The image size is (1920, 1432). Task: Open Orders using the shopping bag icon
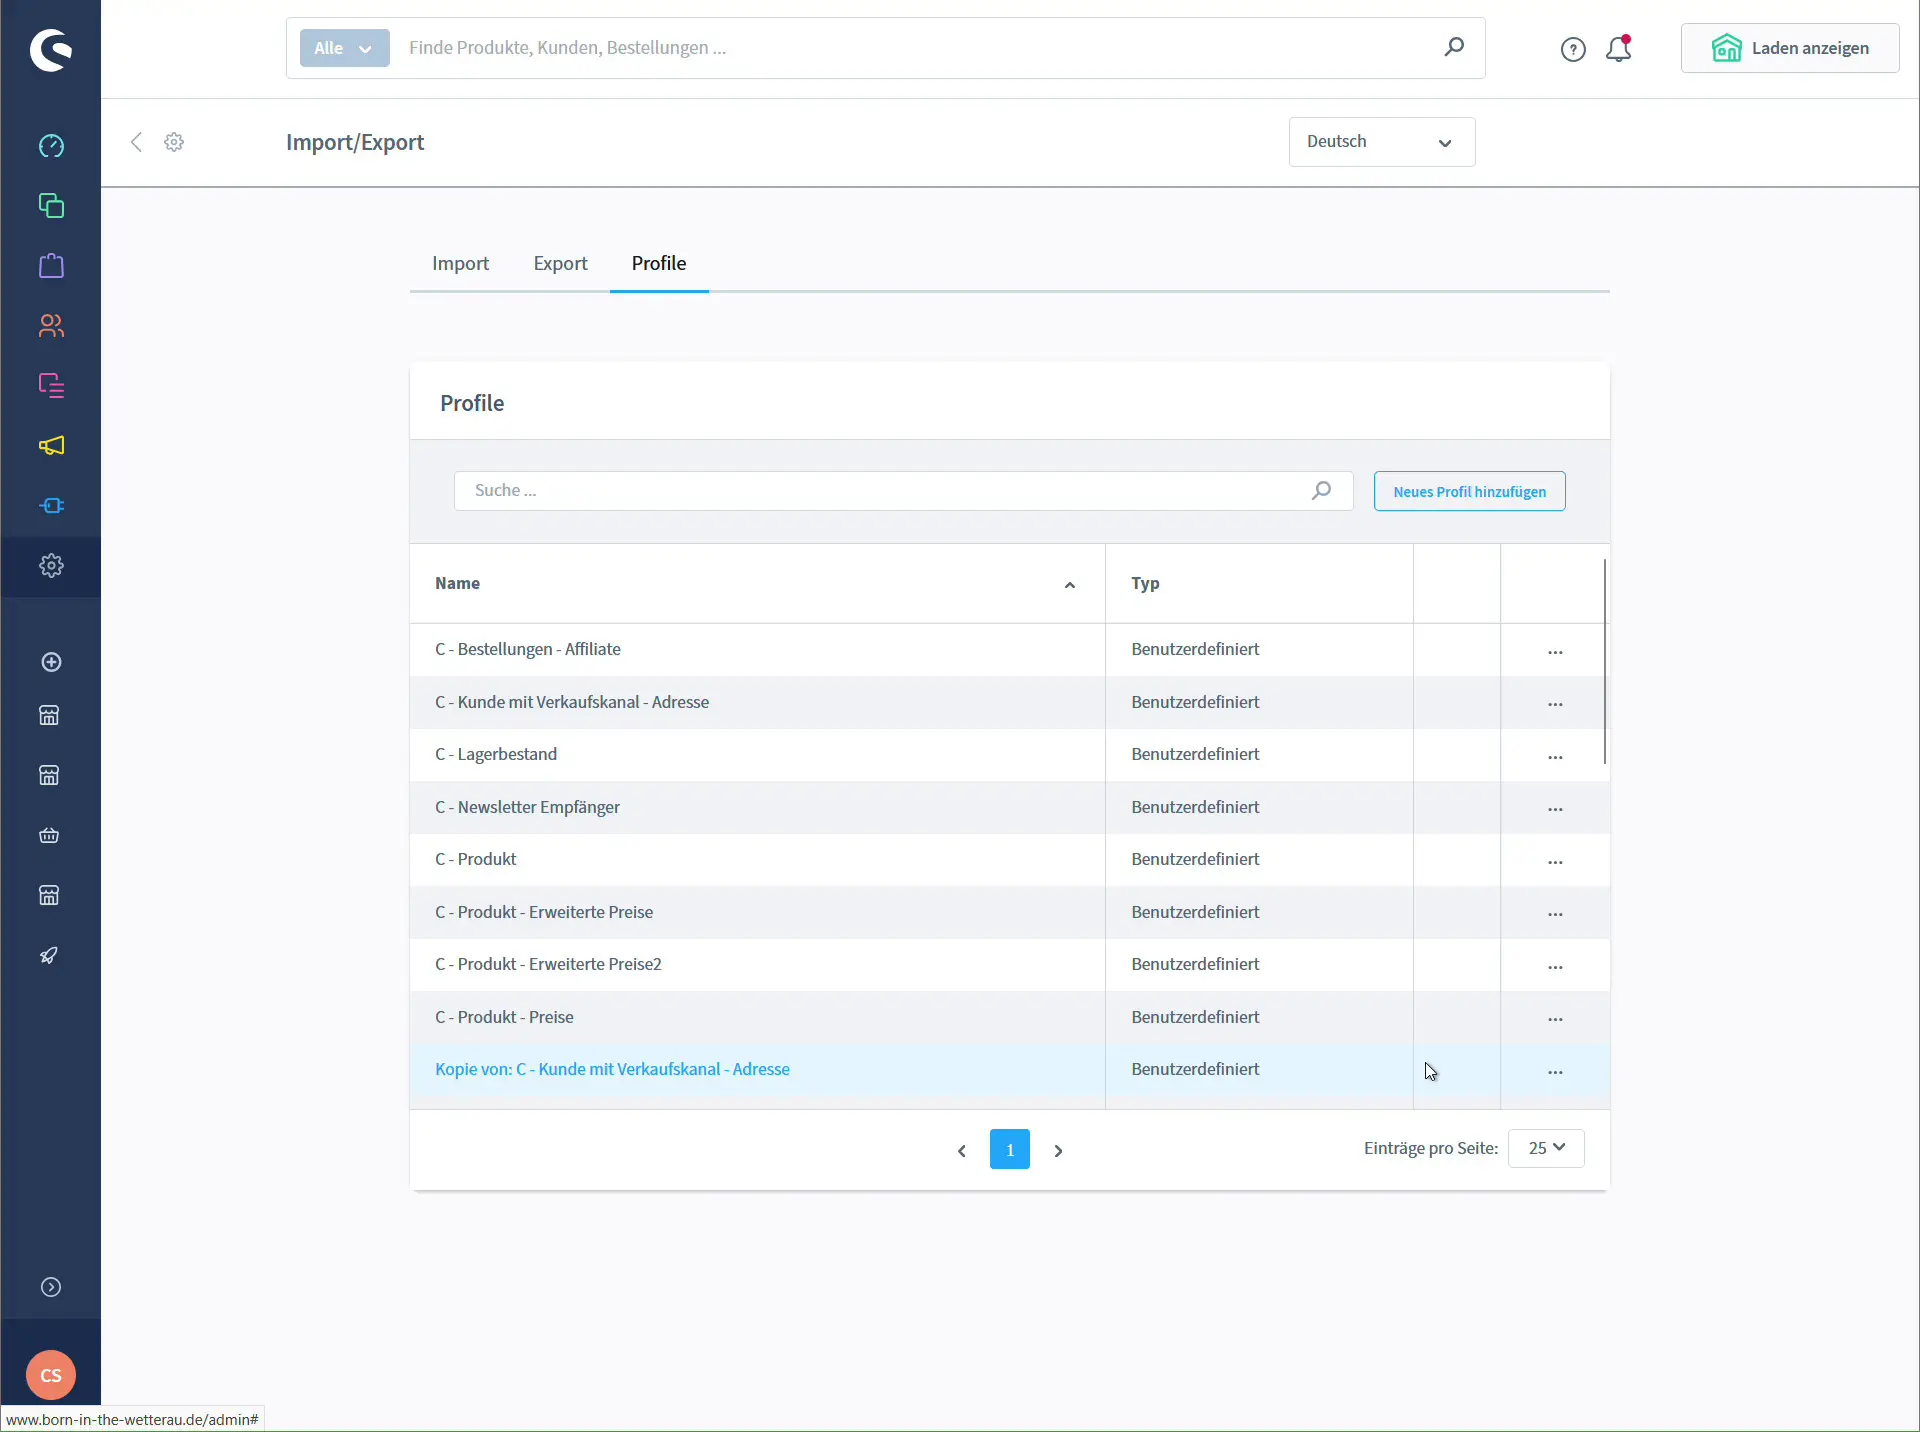(x=51, y=266)
